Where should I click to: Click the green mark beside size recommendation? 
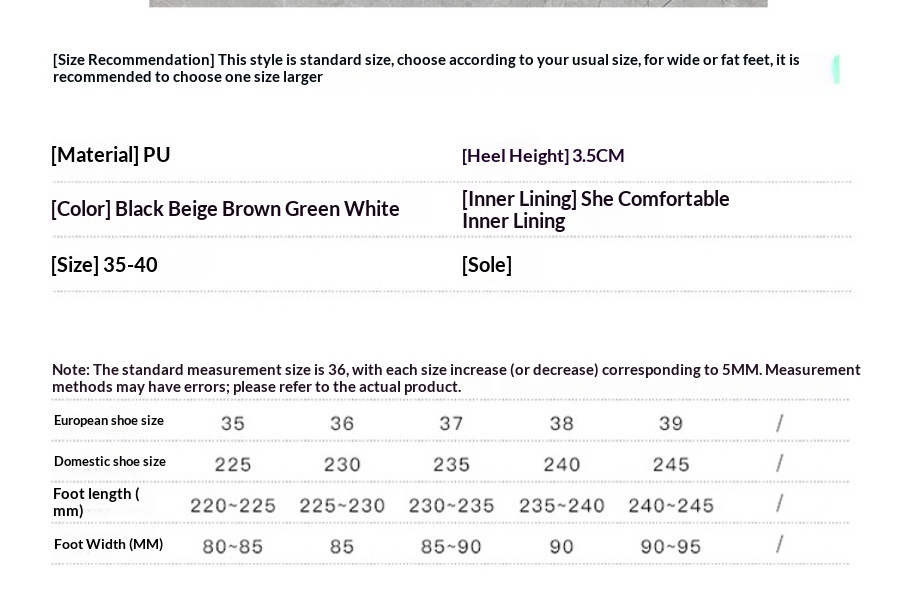[x=836, y=69]
